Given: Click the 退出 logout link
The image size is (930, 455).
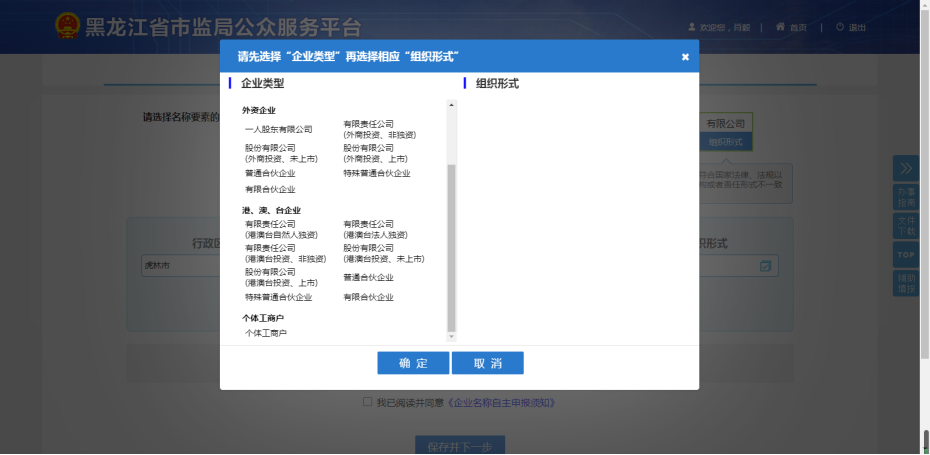Looking at the screenshot, I should point(851,27).
